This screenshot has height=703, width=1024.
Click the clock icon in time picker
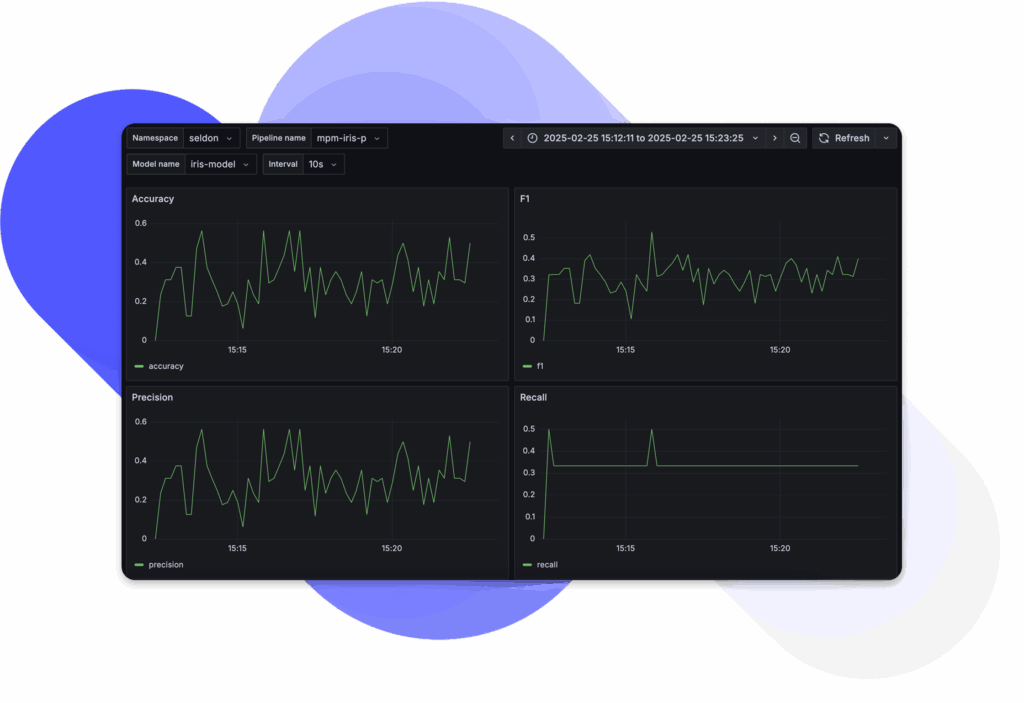(533, 138)
